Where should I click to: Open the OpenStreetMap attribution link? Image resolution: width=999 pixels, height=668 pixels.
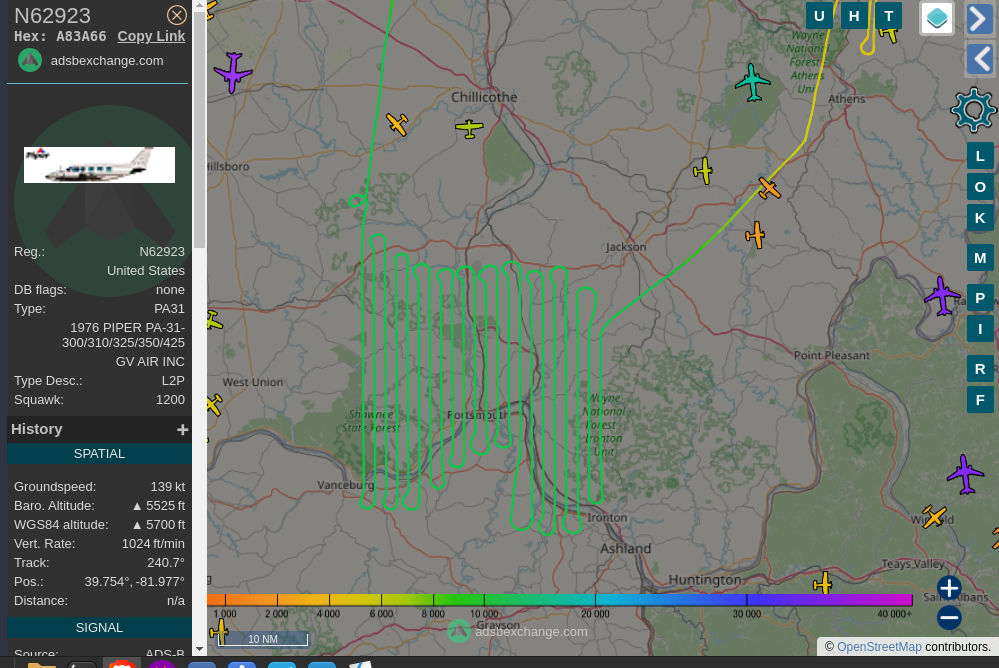point(879,647)
